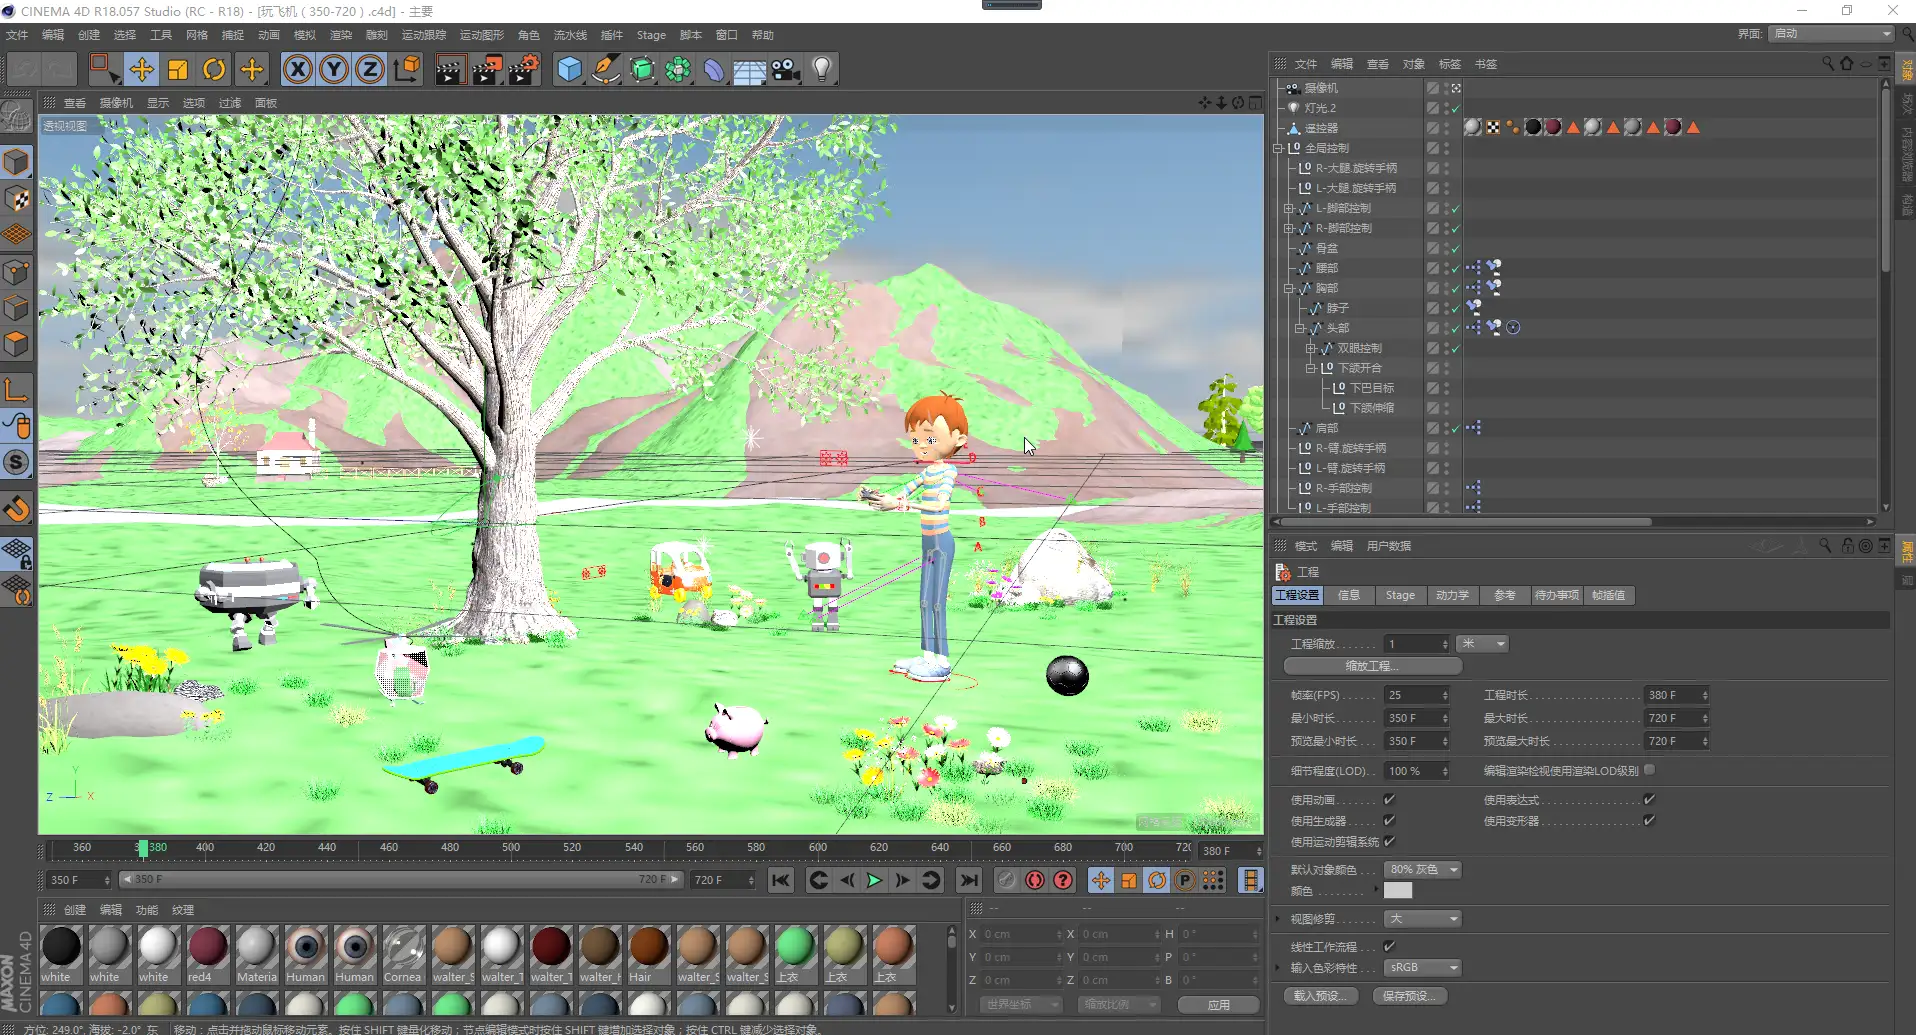The width and height of the screenshot is (1916, 1035).
Task: Open the light object tool
Action: tap(822, 69)
